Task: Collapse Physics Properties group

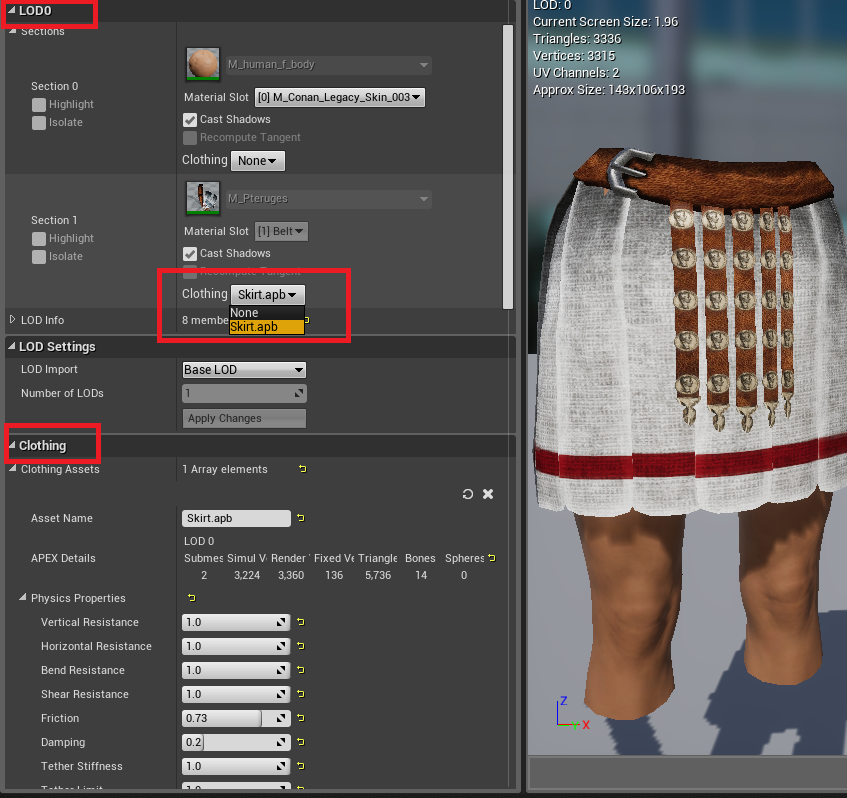Action: [23, 597]
